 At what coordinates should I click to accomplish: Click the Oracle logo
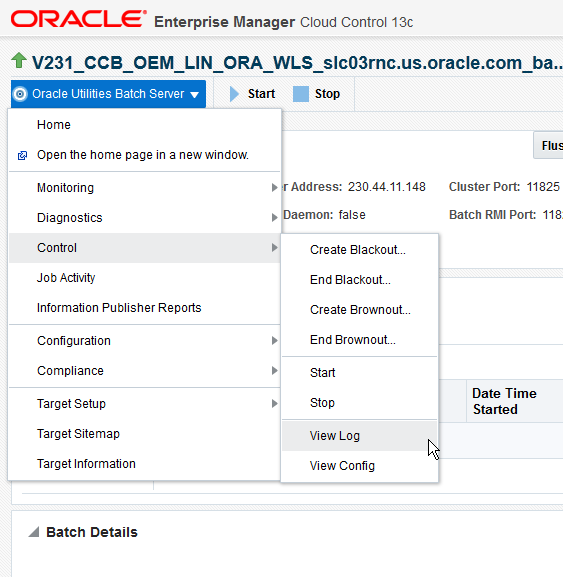click(x=79, y=19)
